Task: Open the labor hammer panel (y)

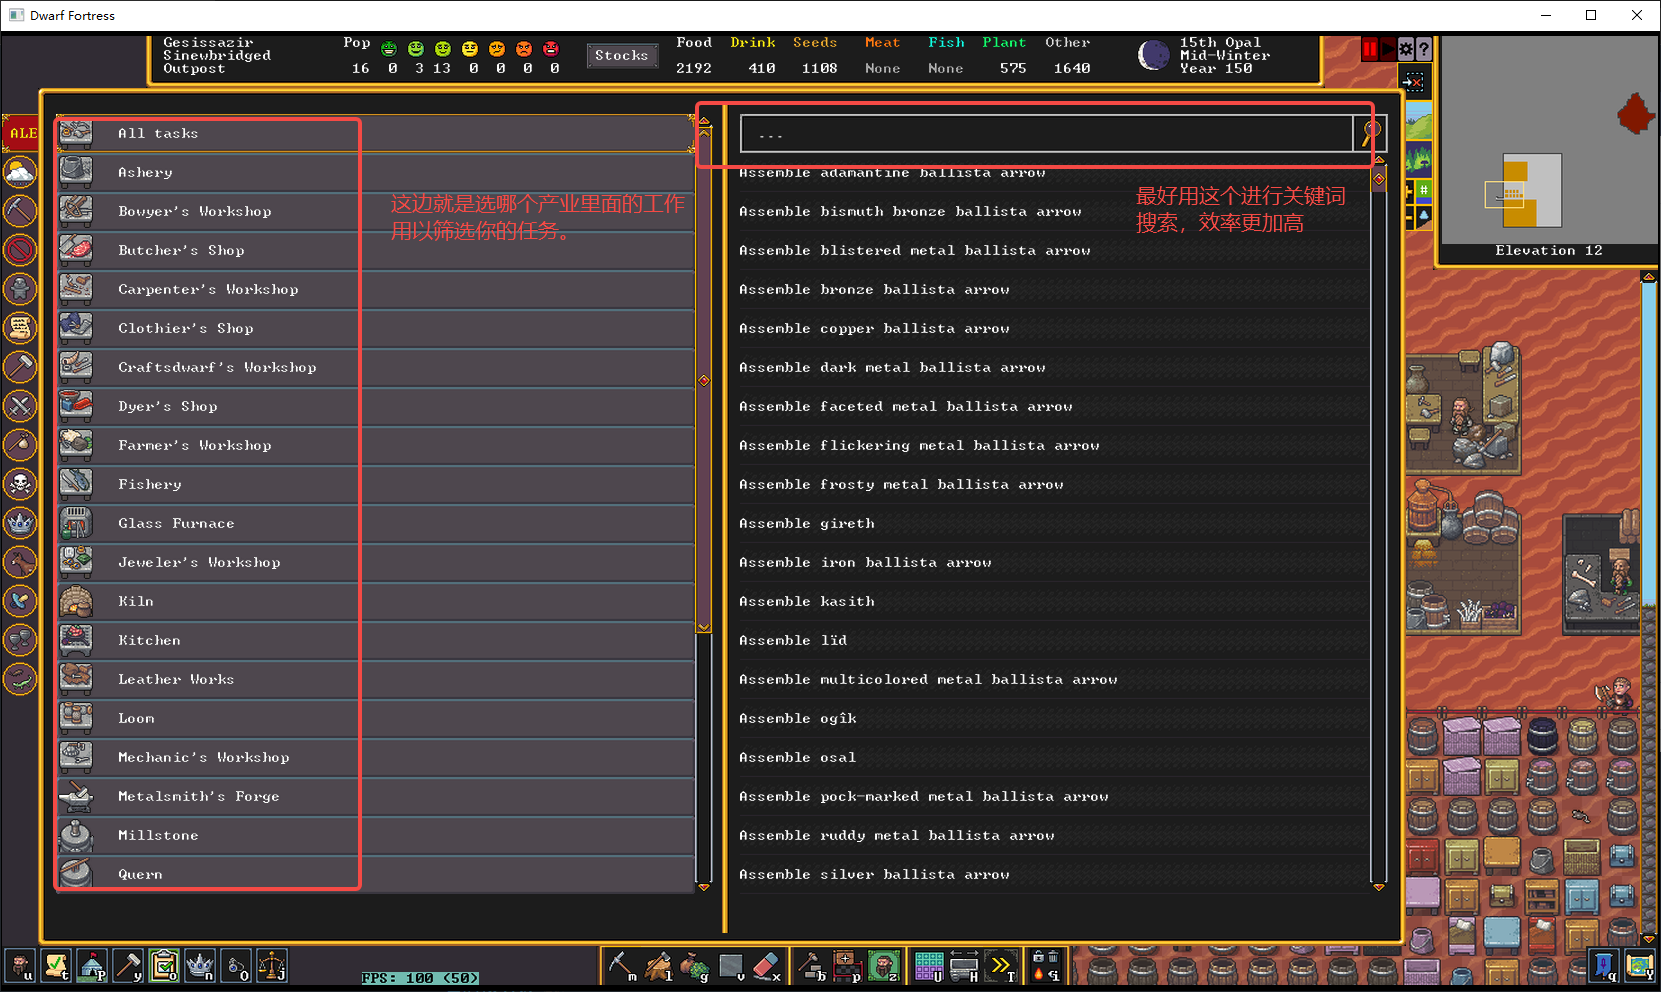Action: click(x=128, y=967)
